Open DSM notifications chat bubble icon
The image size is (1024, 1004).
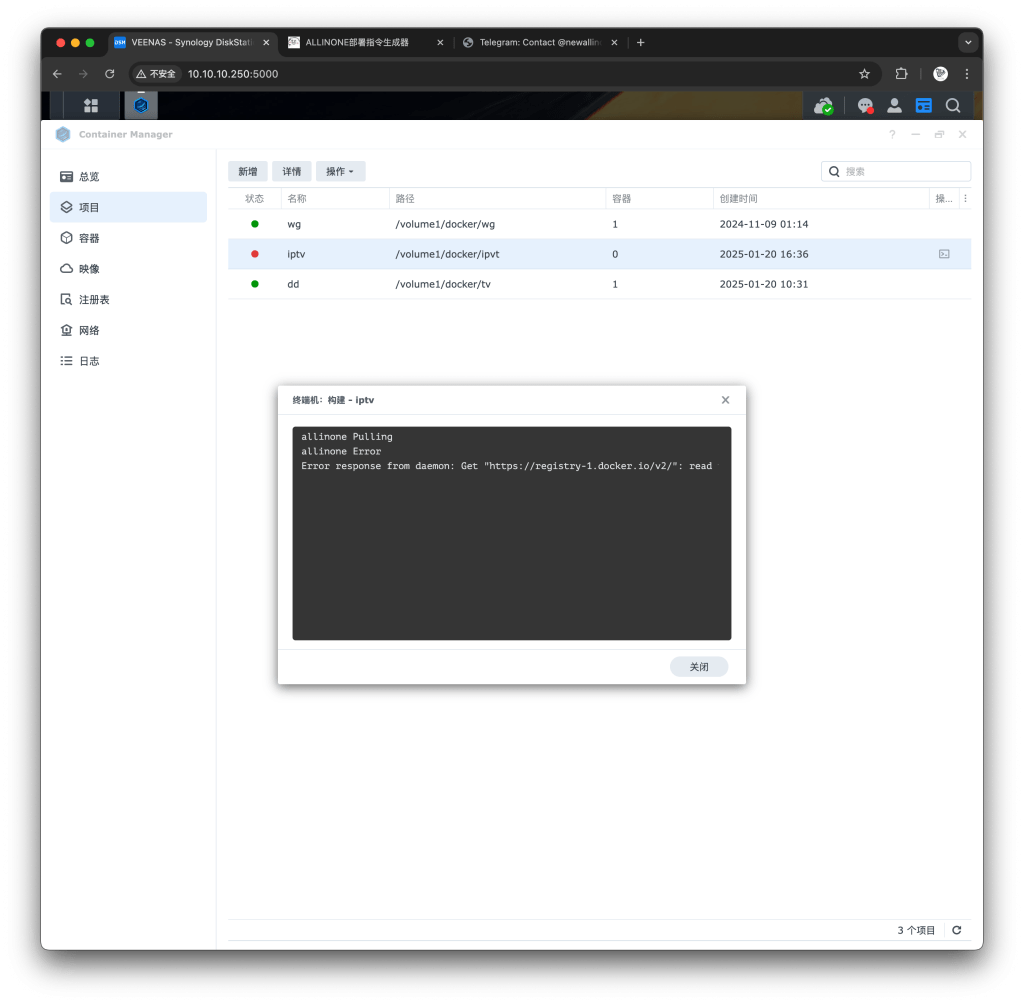coord(865,105)
